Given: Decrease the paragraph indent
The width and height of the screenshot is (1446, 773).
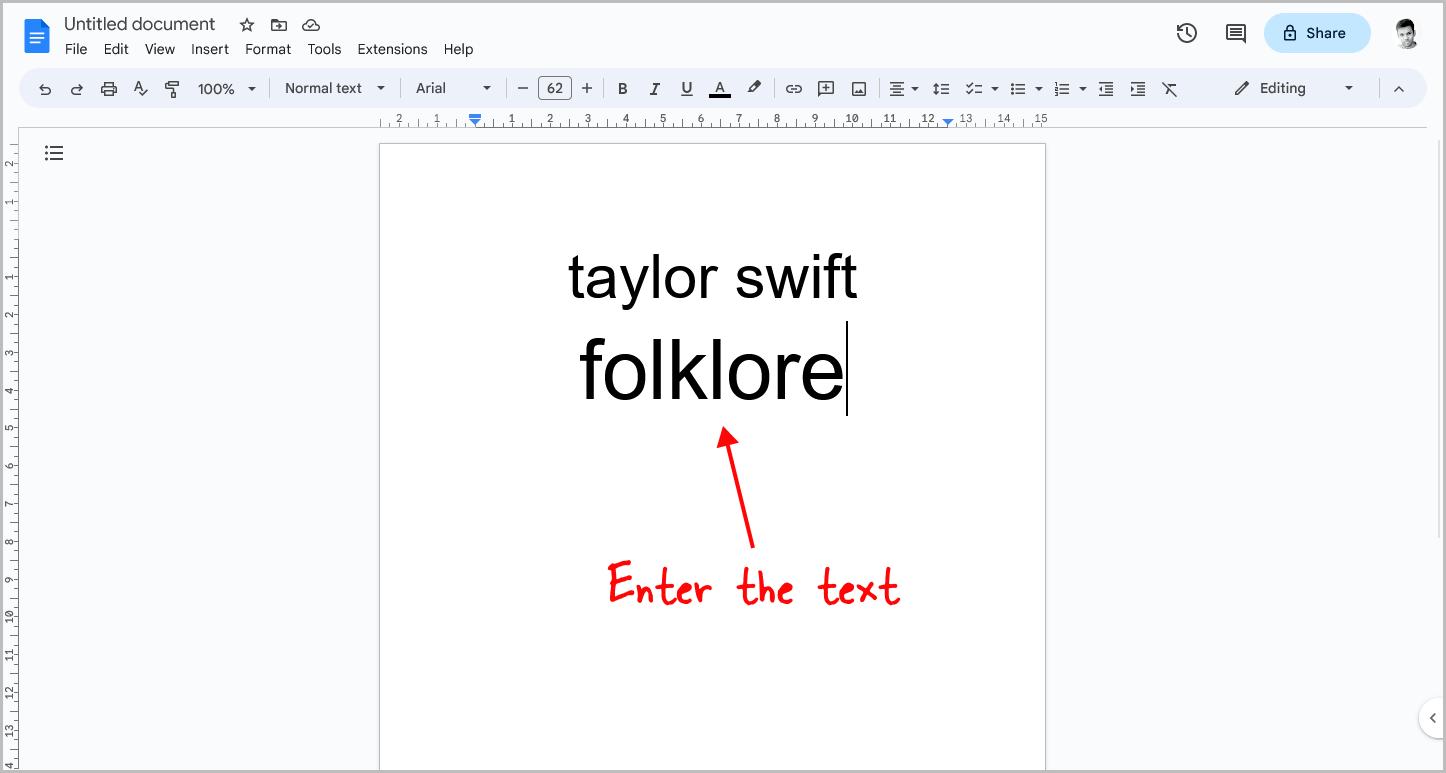Looking at the screenshot, I should 1106,89.
